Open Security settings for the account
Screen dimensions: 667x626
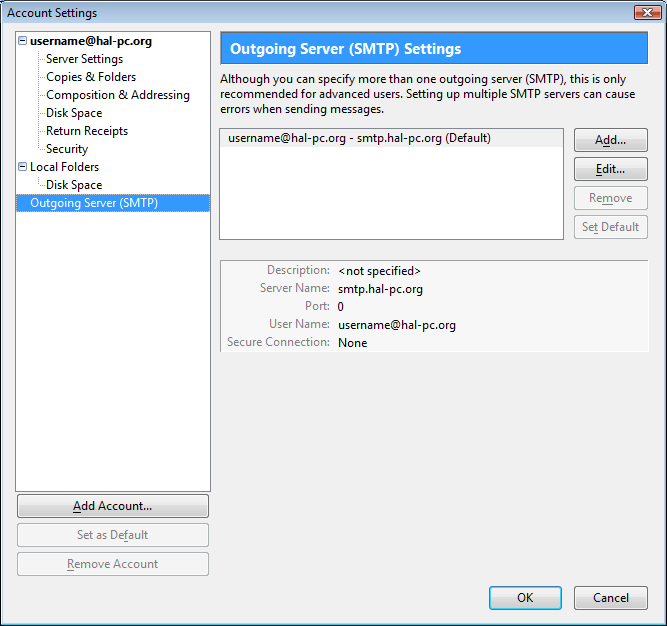[x=67, y=149]
